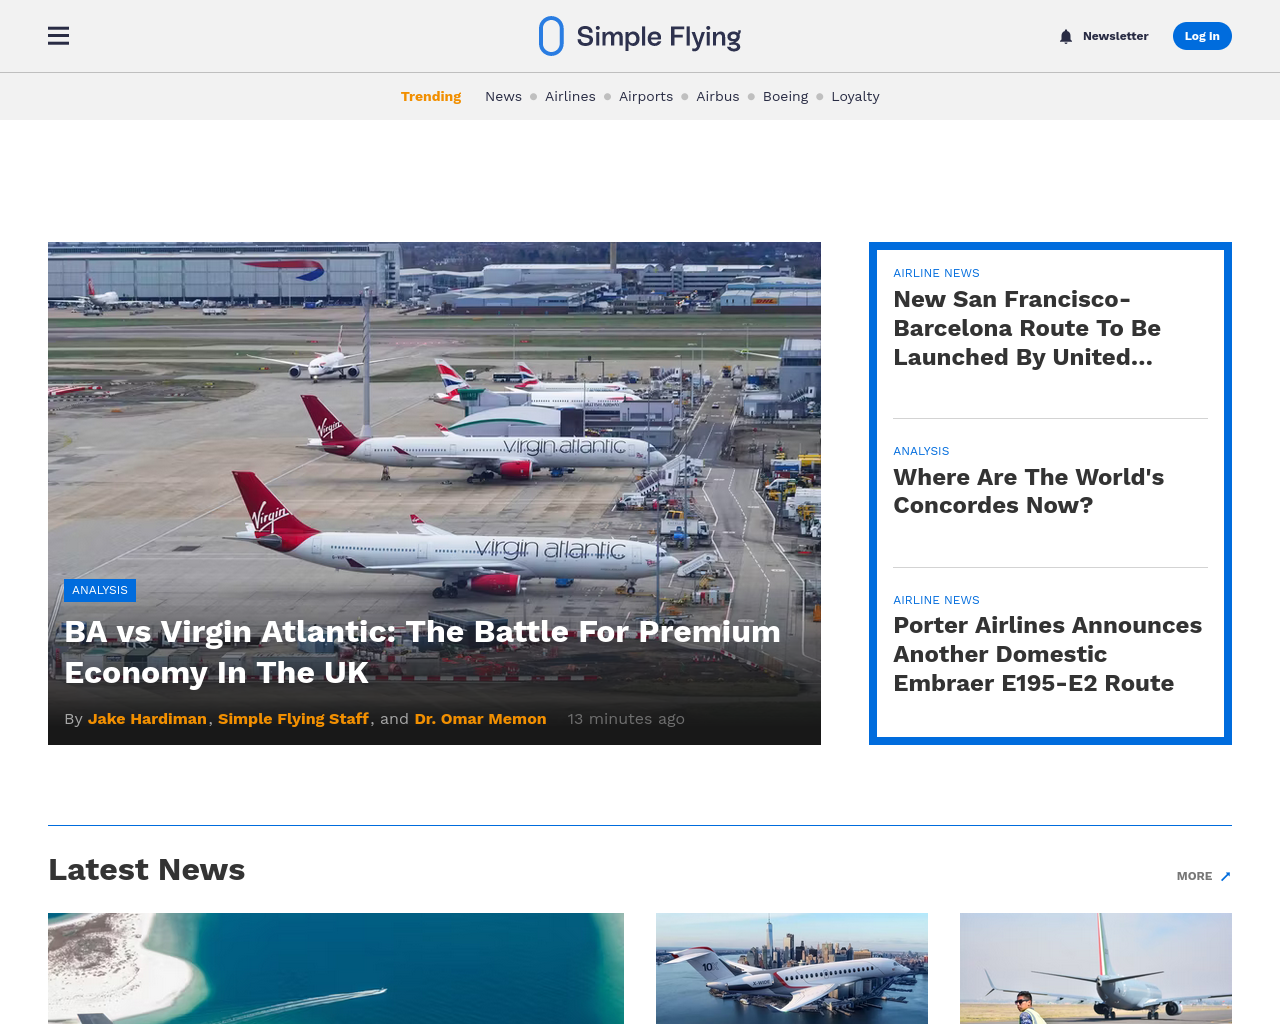Open Where Are The World's Concordes Now
The height and width of the screenshot is (1024, 1280).
[1028, 491]
